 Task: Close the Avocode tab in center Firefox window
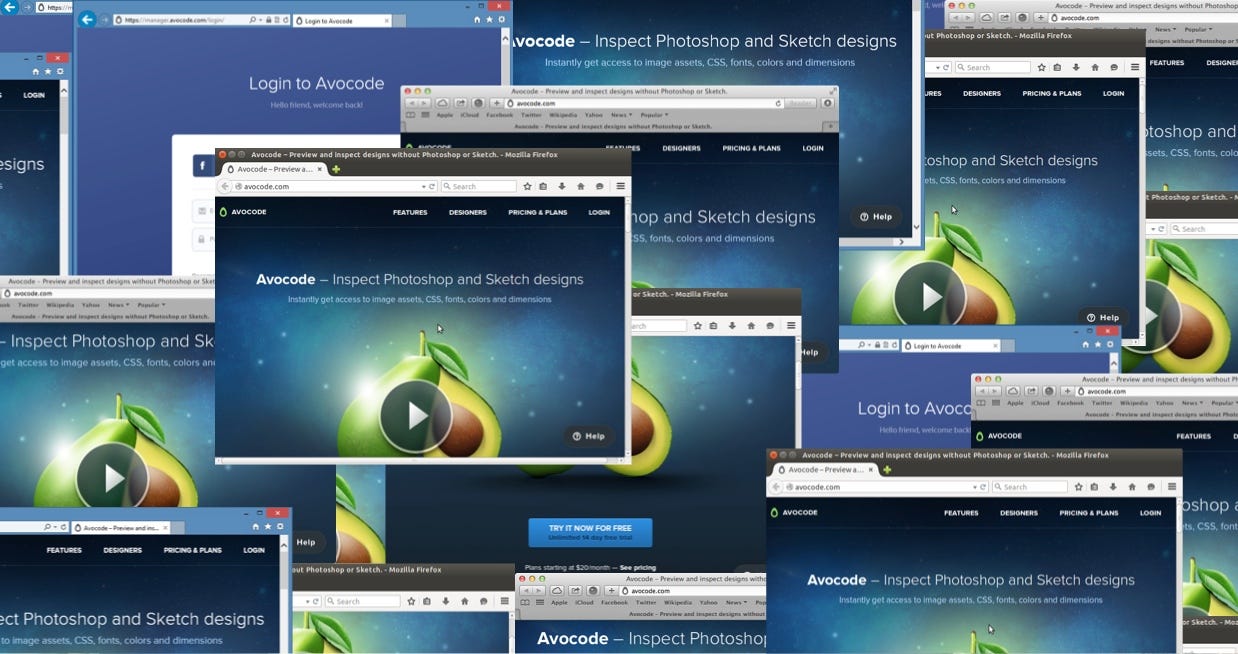click(319, 169)
